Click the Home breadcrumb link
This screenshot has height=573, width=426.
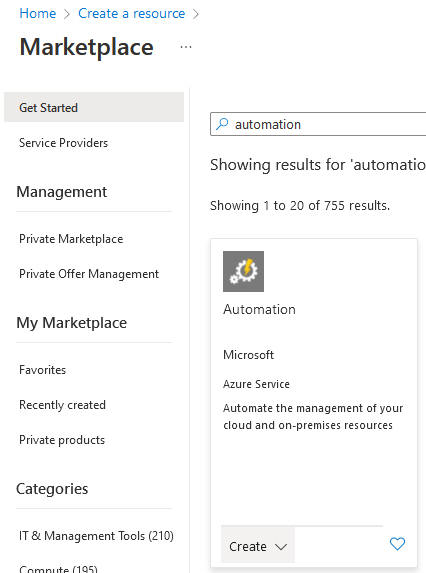click(x=38, y=14)
